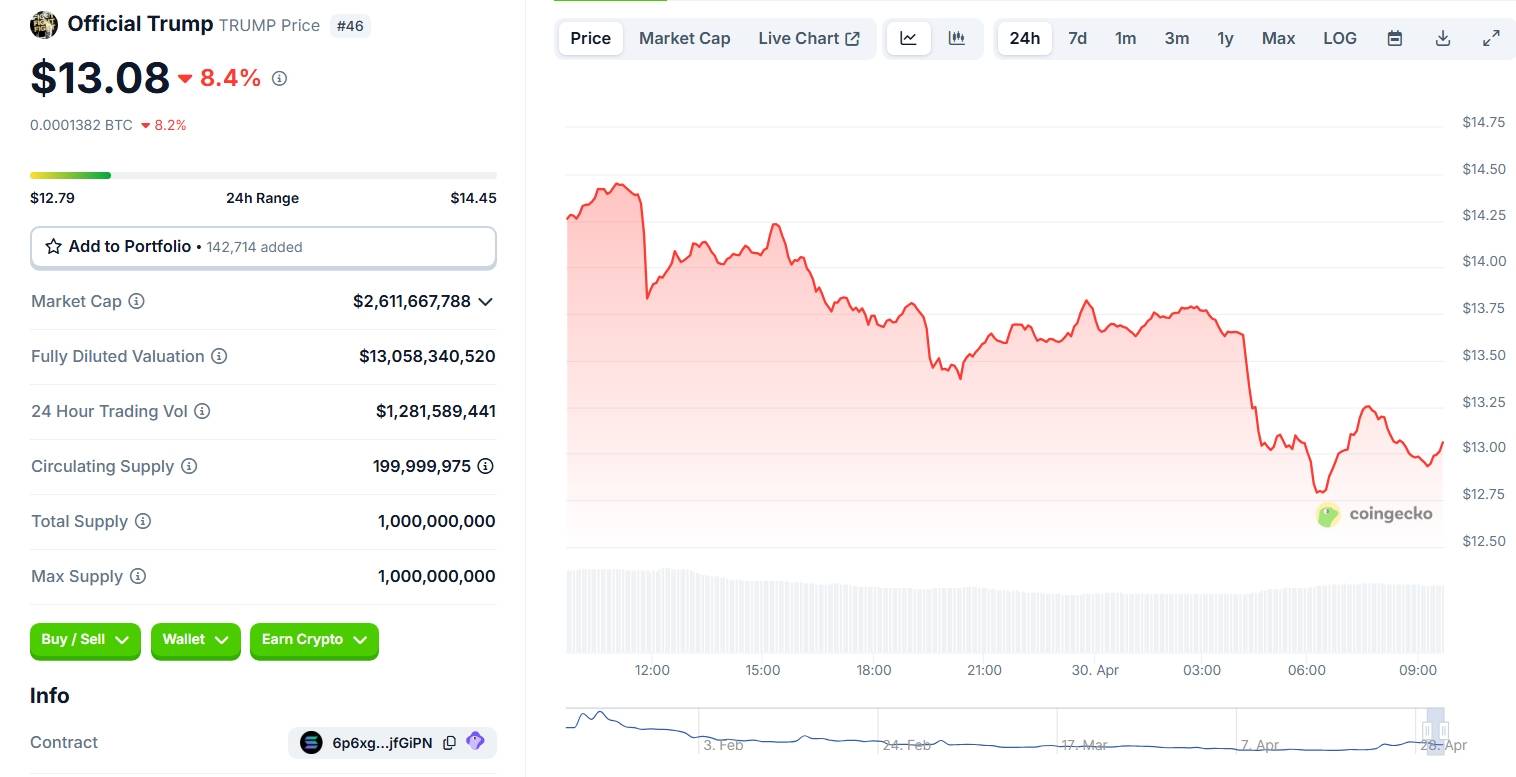This screenshot has height=777, width=1516.
Task: Open Earn Crypto dropdown
Action: pos(314,640)
